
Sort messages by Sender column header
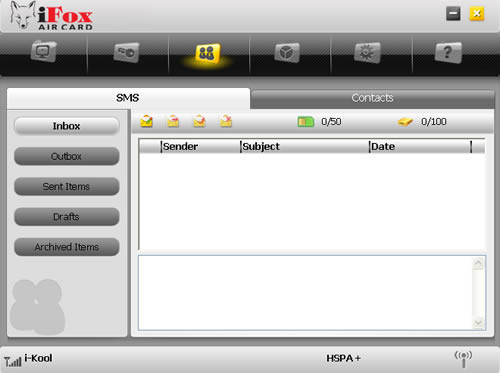pos(200,146)
